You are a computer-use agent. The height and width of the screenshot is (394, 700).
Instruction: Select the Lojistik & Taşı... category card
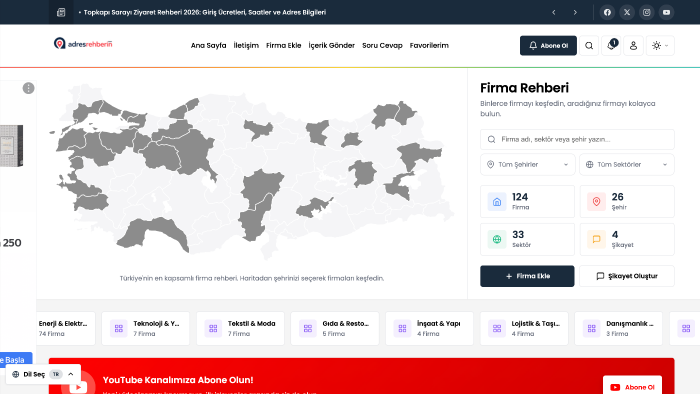[524, 328]
